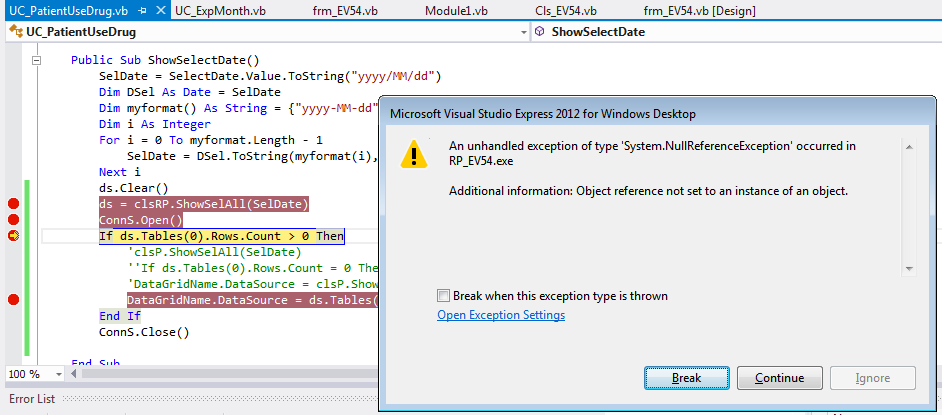
Task: Click the Public Sub ShowSelectDate() declaration
Action: pyautogui.click(x=165, y=60)
